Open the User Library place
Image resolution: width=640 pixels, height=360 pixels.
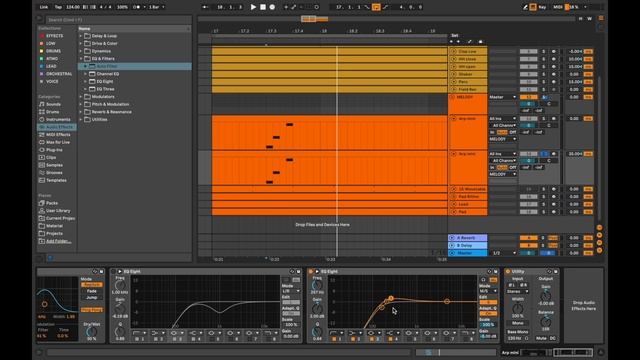click(58, 211)
